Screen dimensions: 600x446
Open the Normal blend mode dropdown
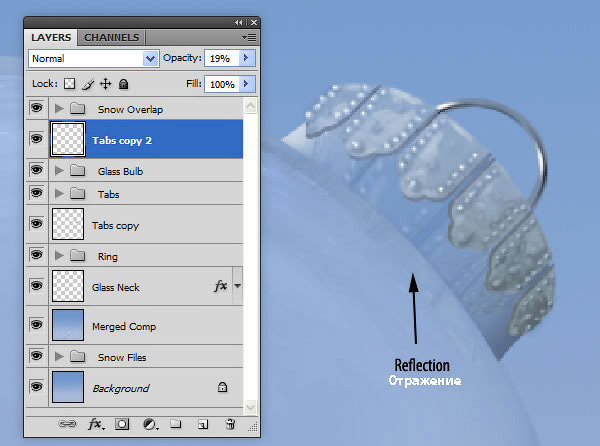click(94, 59)
